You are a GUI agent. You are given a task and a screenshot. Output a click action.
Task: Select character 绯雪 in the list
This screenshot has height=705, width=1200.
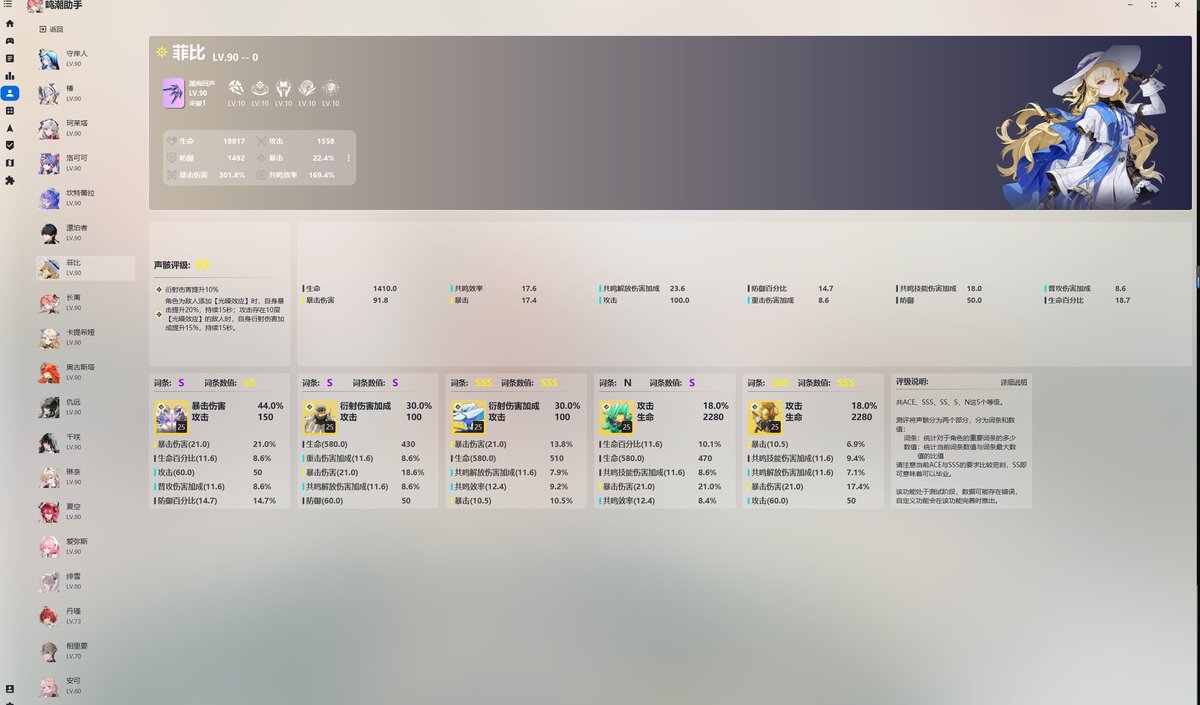[86, 581]
